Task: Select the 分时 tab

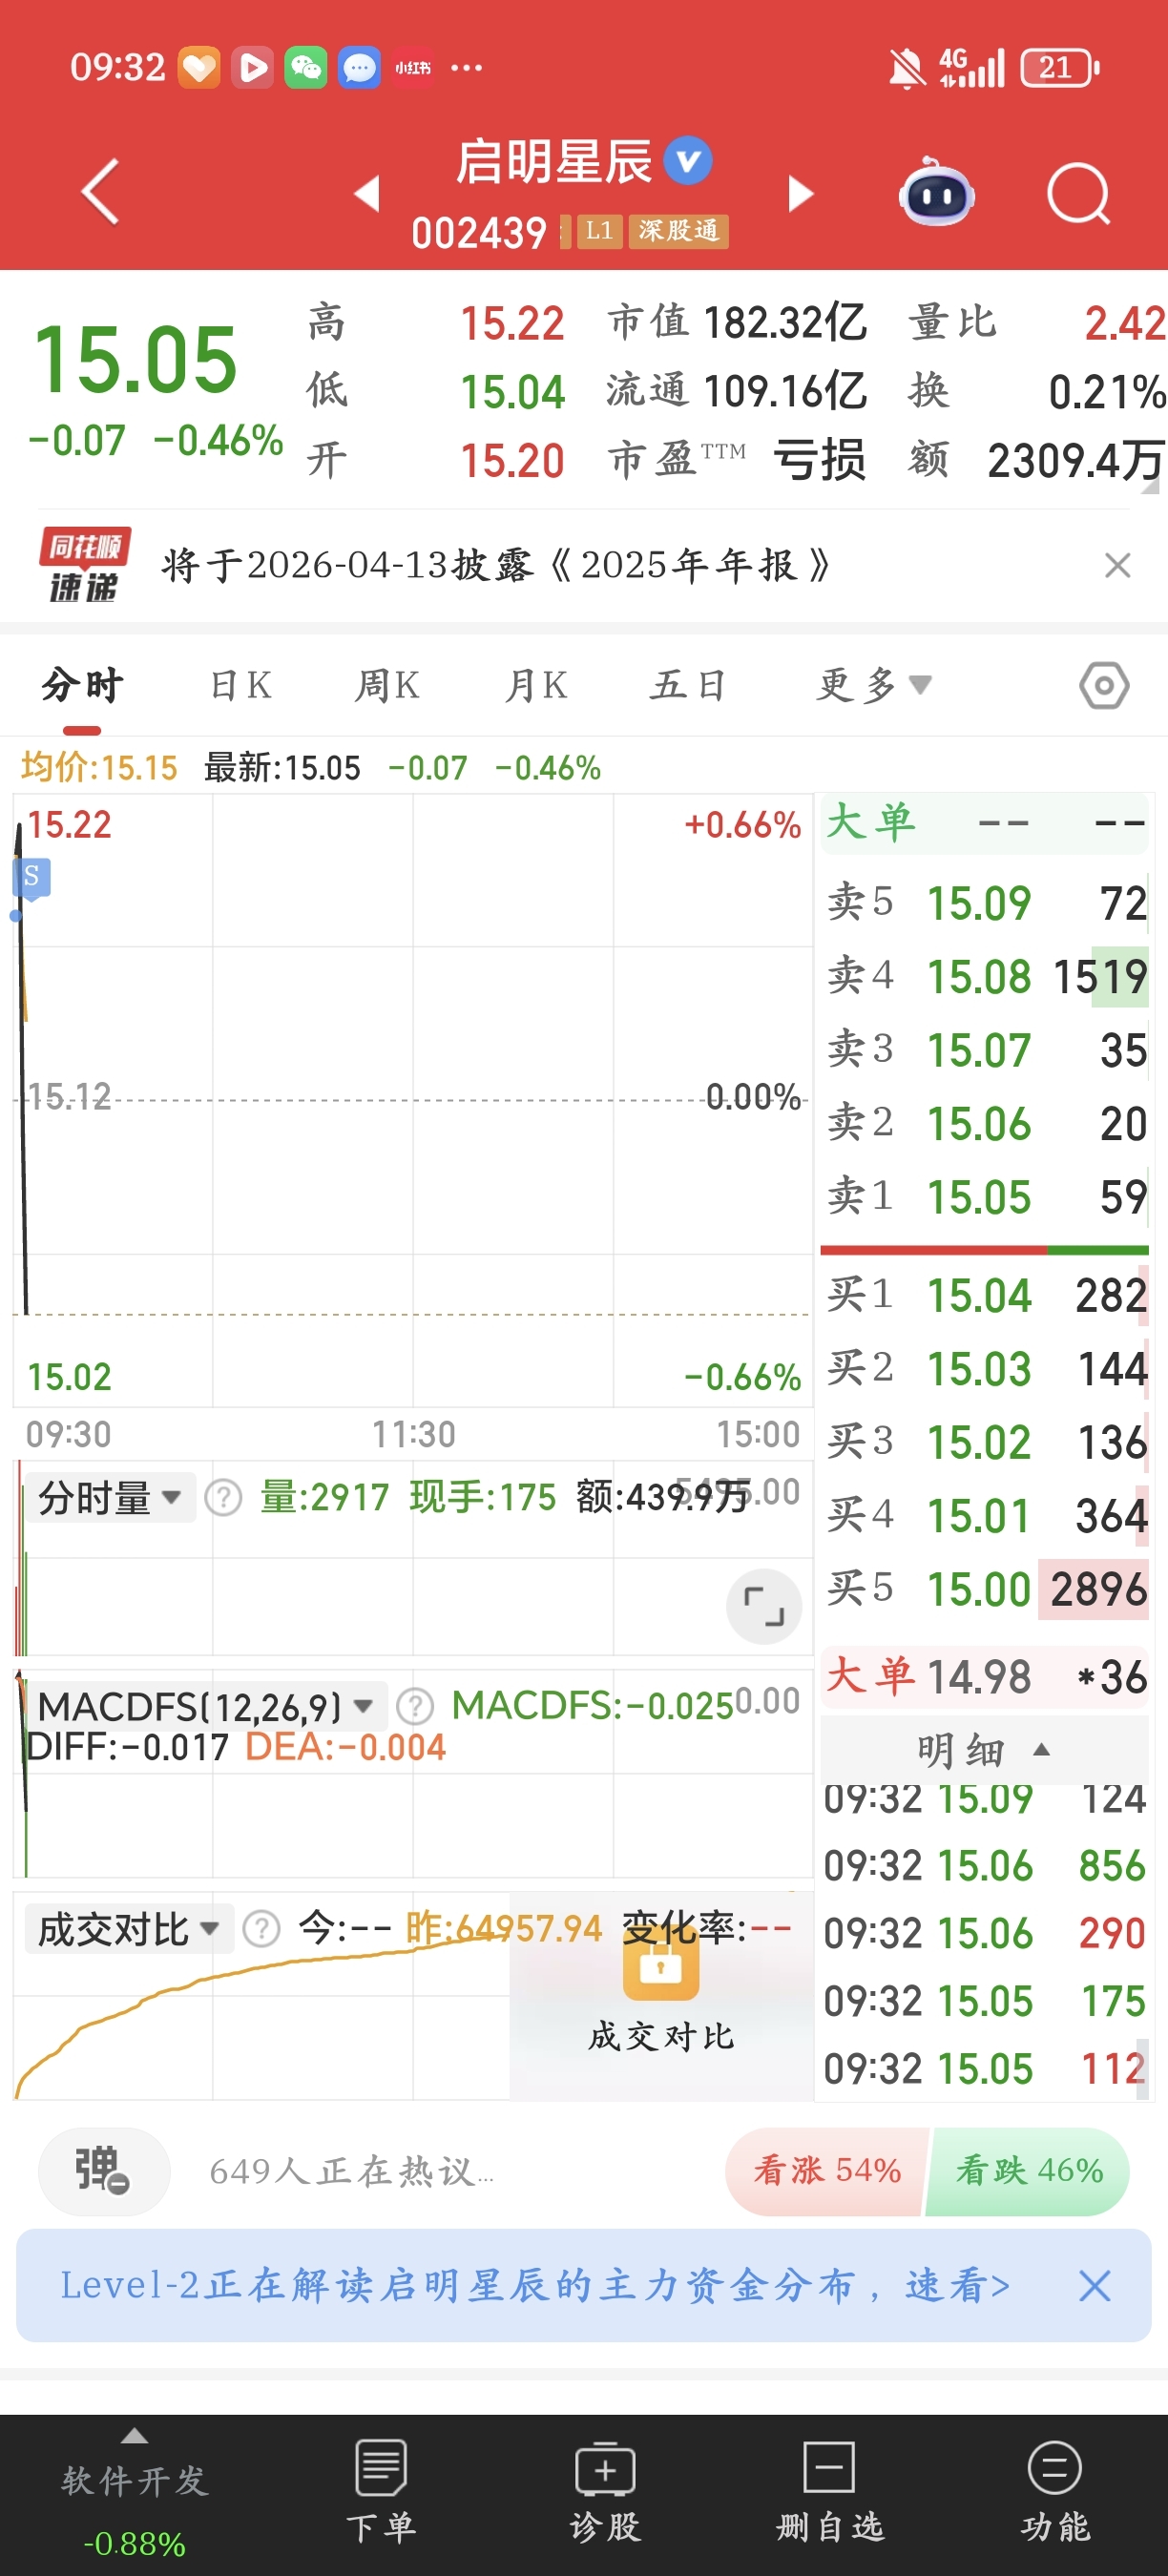Action: pos(83,686)
